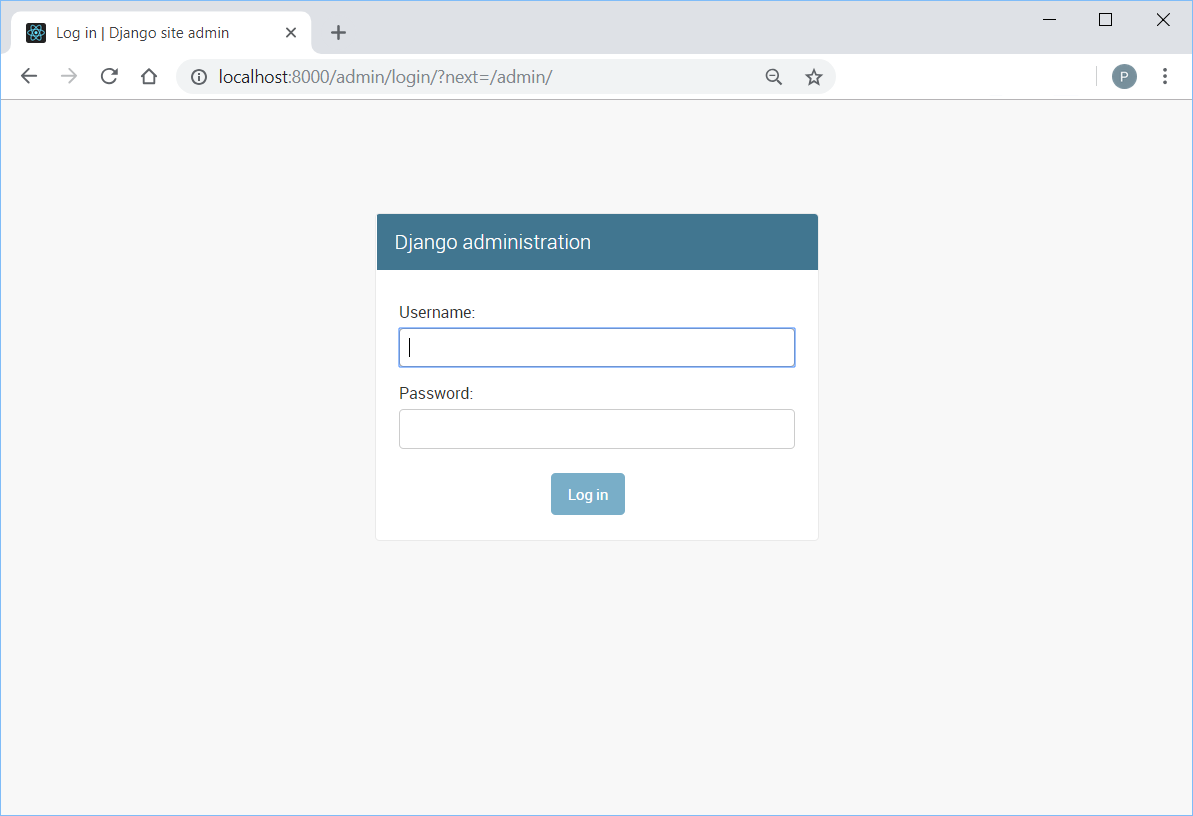Click the Django administration header title

492,242
